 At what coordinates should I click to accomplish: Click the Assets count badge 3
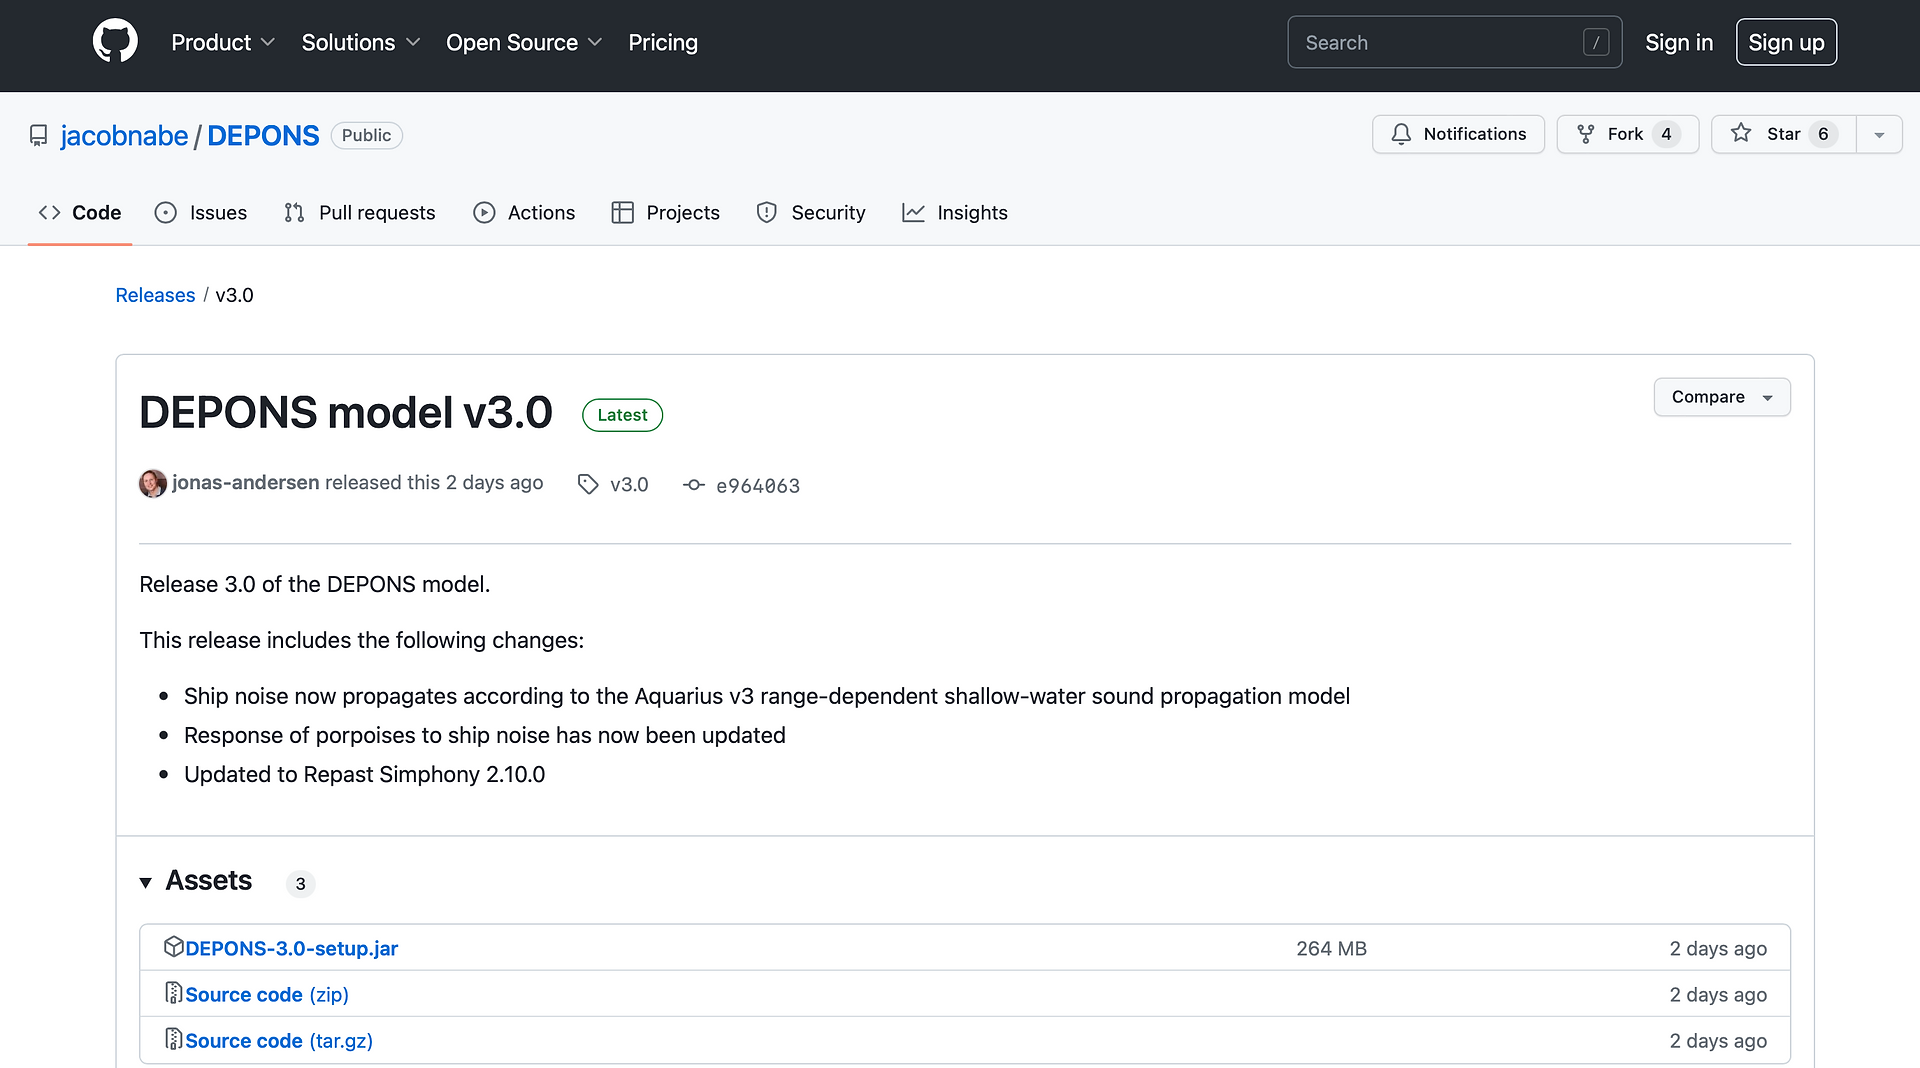pos(300,883)
